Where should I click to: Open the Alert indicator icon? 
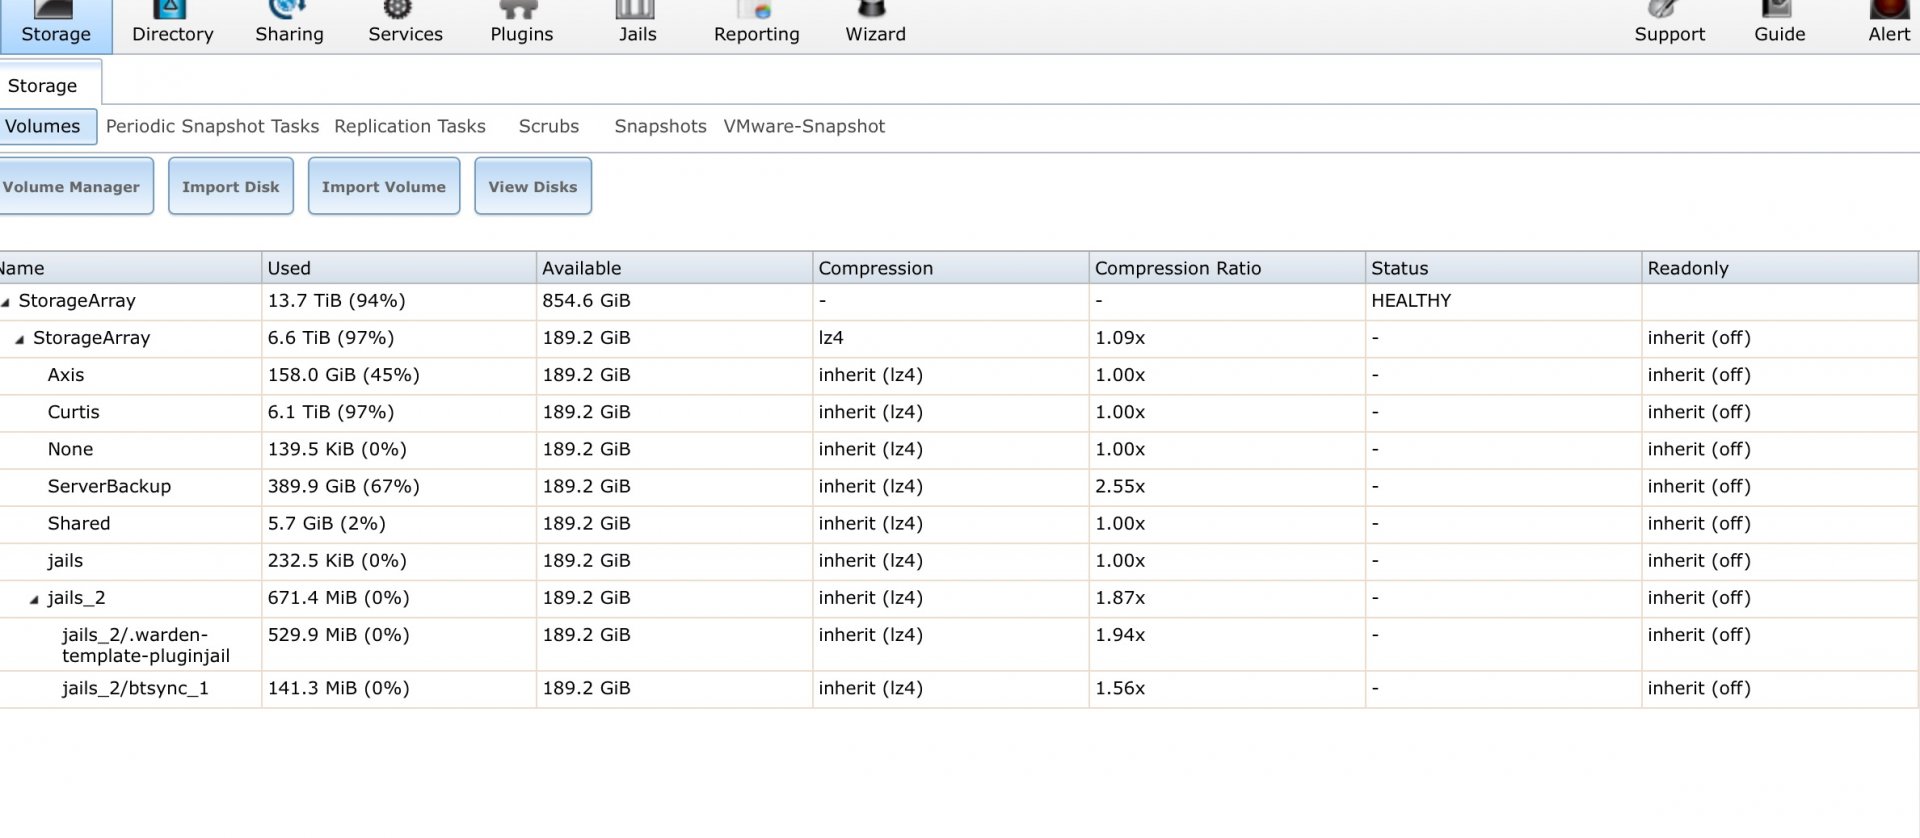[1888, 12]
